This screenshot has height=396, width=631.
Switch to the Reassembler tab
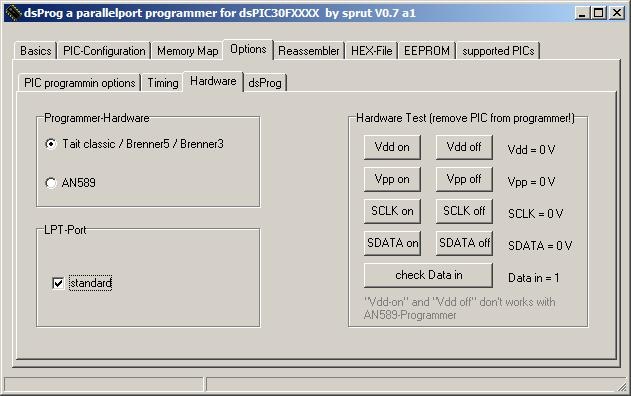click(309, 51)
